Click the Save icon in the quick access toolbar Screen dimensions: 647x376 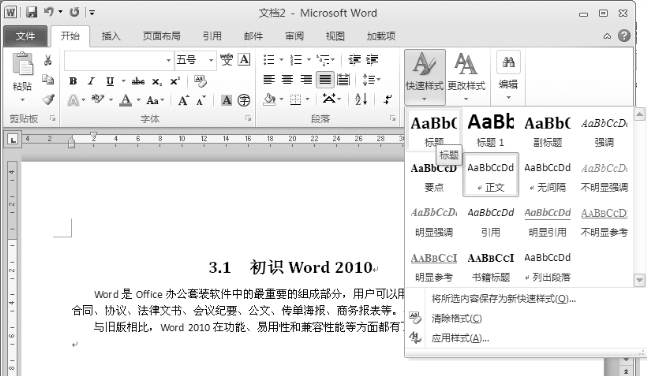(31, 12)
